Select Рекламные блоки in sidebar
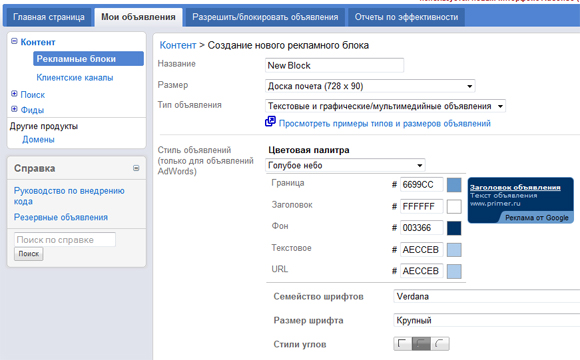Image resolution: width=580 pixels, height=360 pixels. click(88, 59)
